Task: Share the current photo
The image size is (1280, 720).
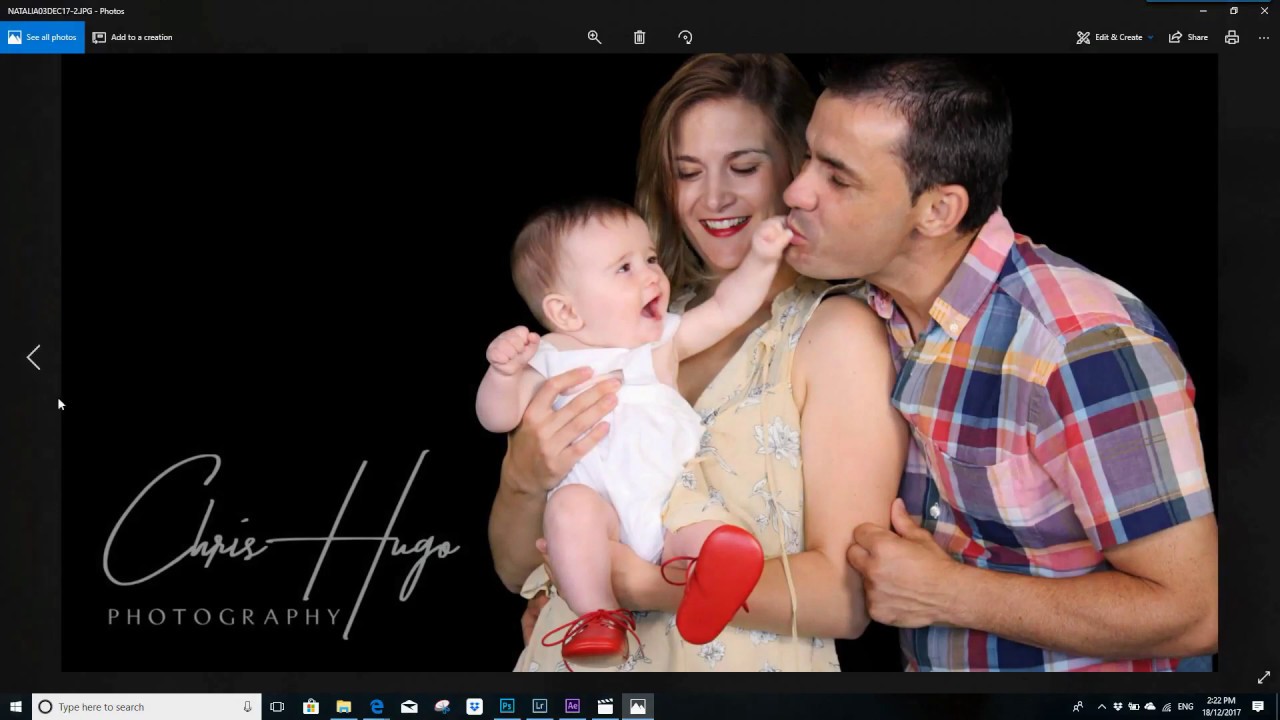Action: (1188, 37)
